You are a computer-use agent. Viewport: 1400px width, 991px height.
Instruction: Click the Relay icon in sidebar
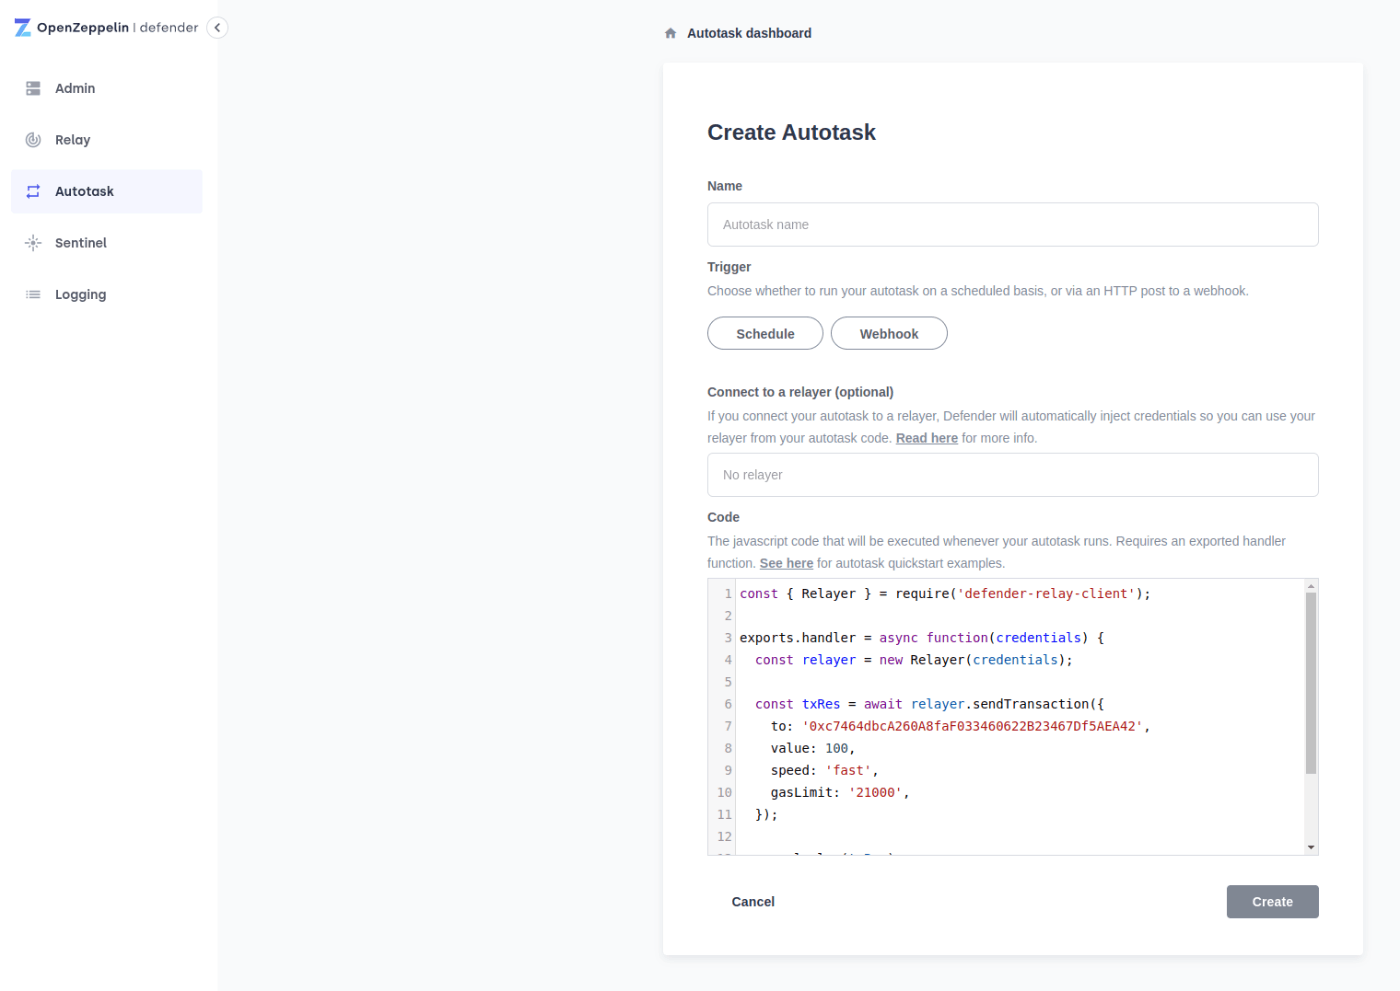[x=33, y=140]
